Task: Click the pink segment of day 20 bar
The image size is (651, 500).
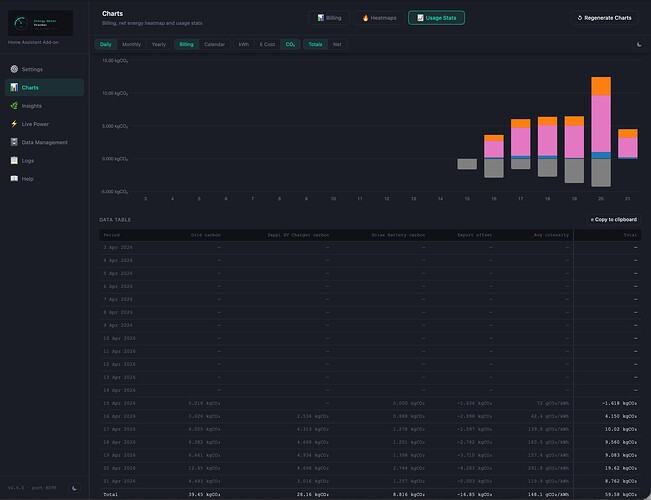Action: click(x=601, y=124)
